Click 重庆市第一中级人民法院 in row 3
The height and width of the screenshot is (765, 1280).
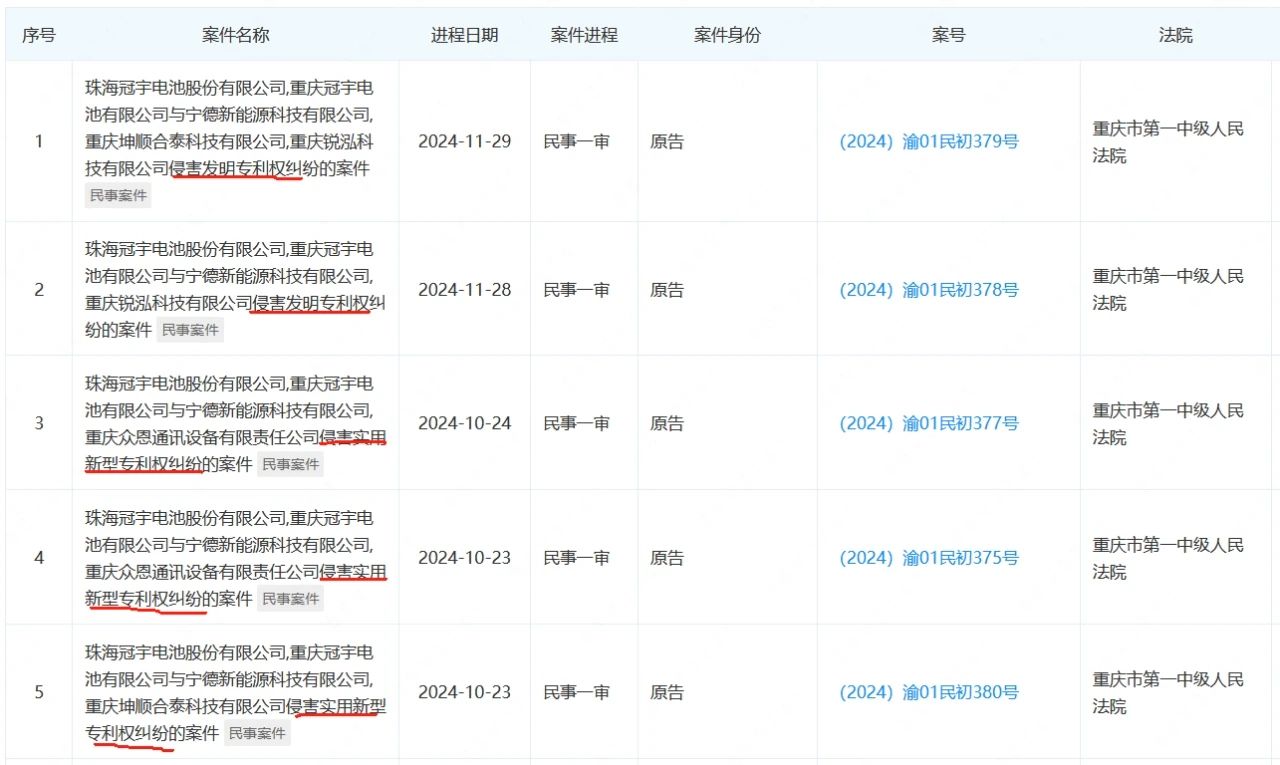[x=1168, y=424]
